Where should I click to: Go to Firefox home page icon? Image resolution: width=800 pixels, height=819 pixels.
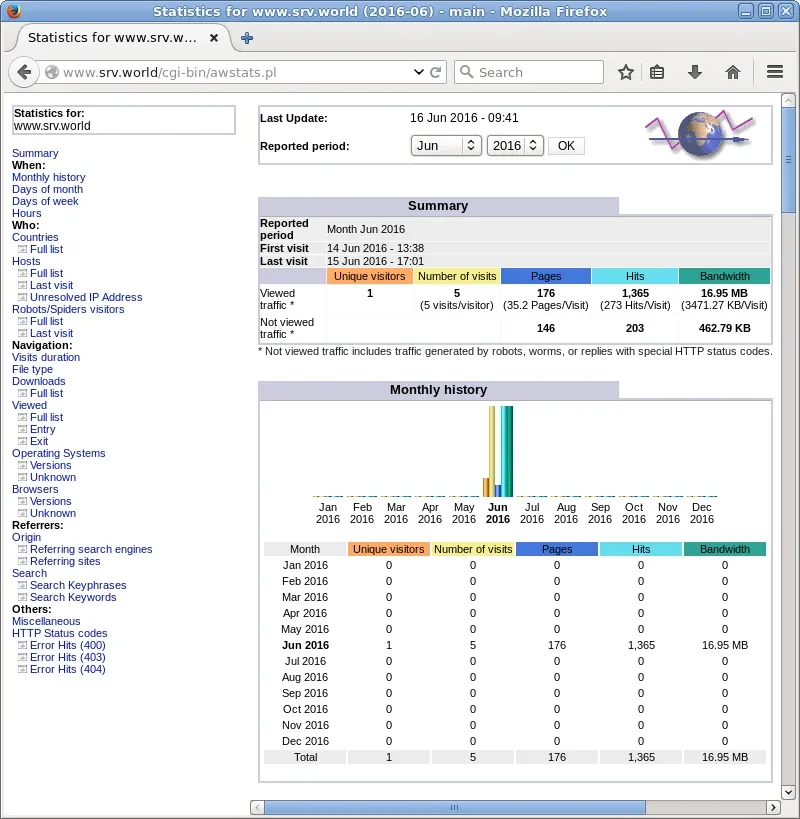733,72
